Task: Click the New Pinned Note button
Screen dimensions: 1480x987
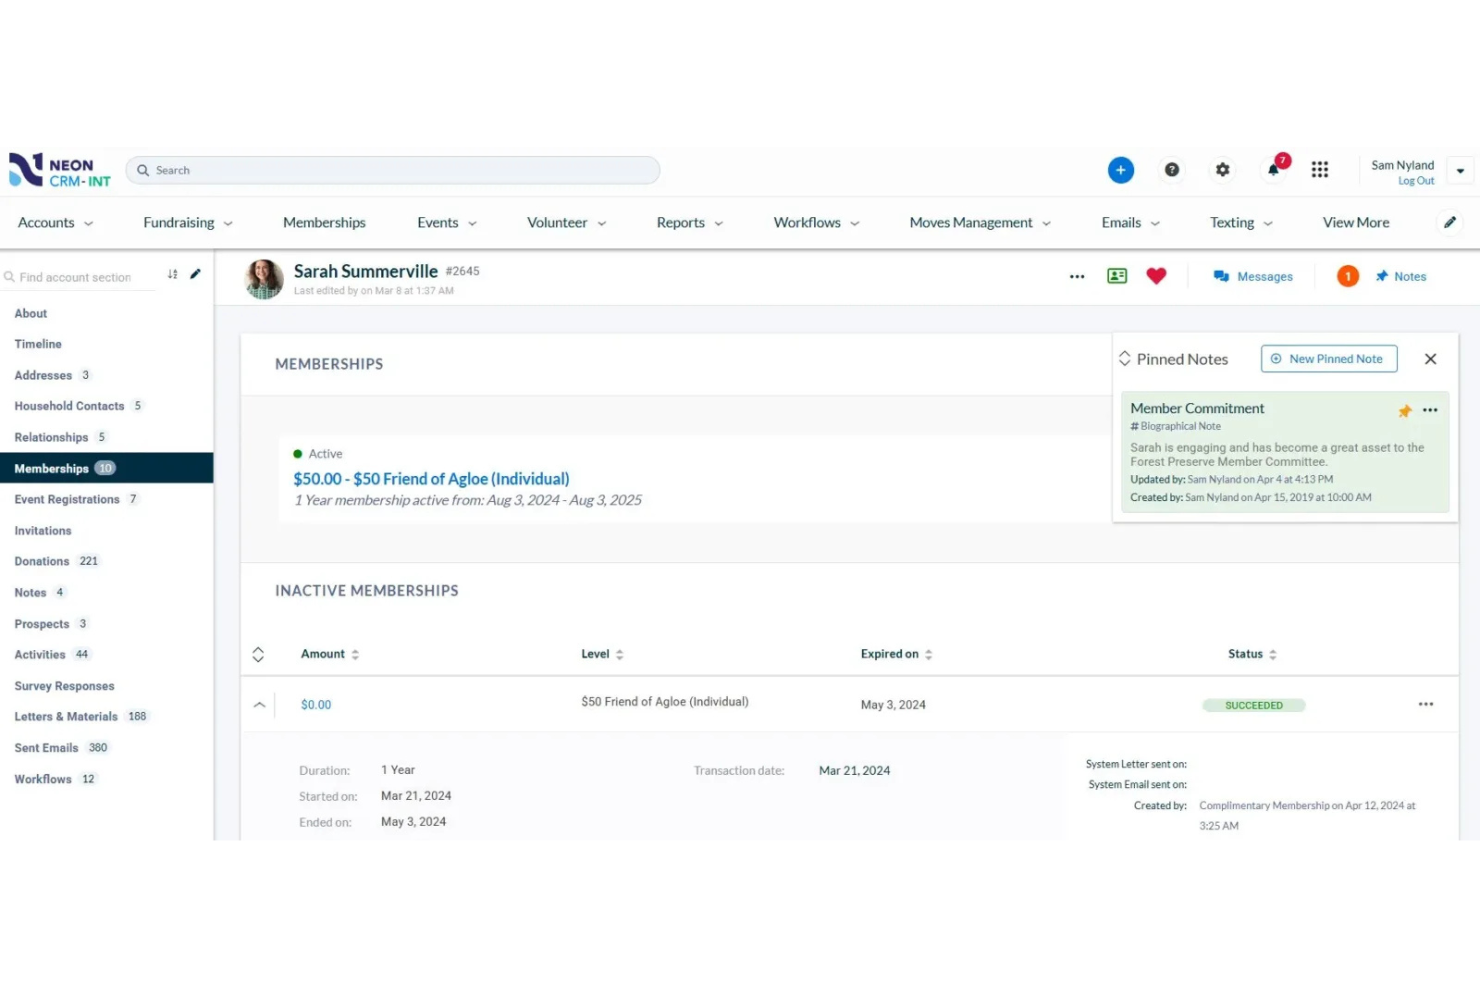Action: (1328, 358)
